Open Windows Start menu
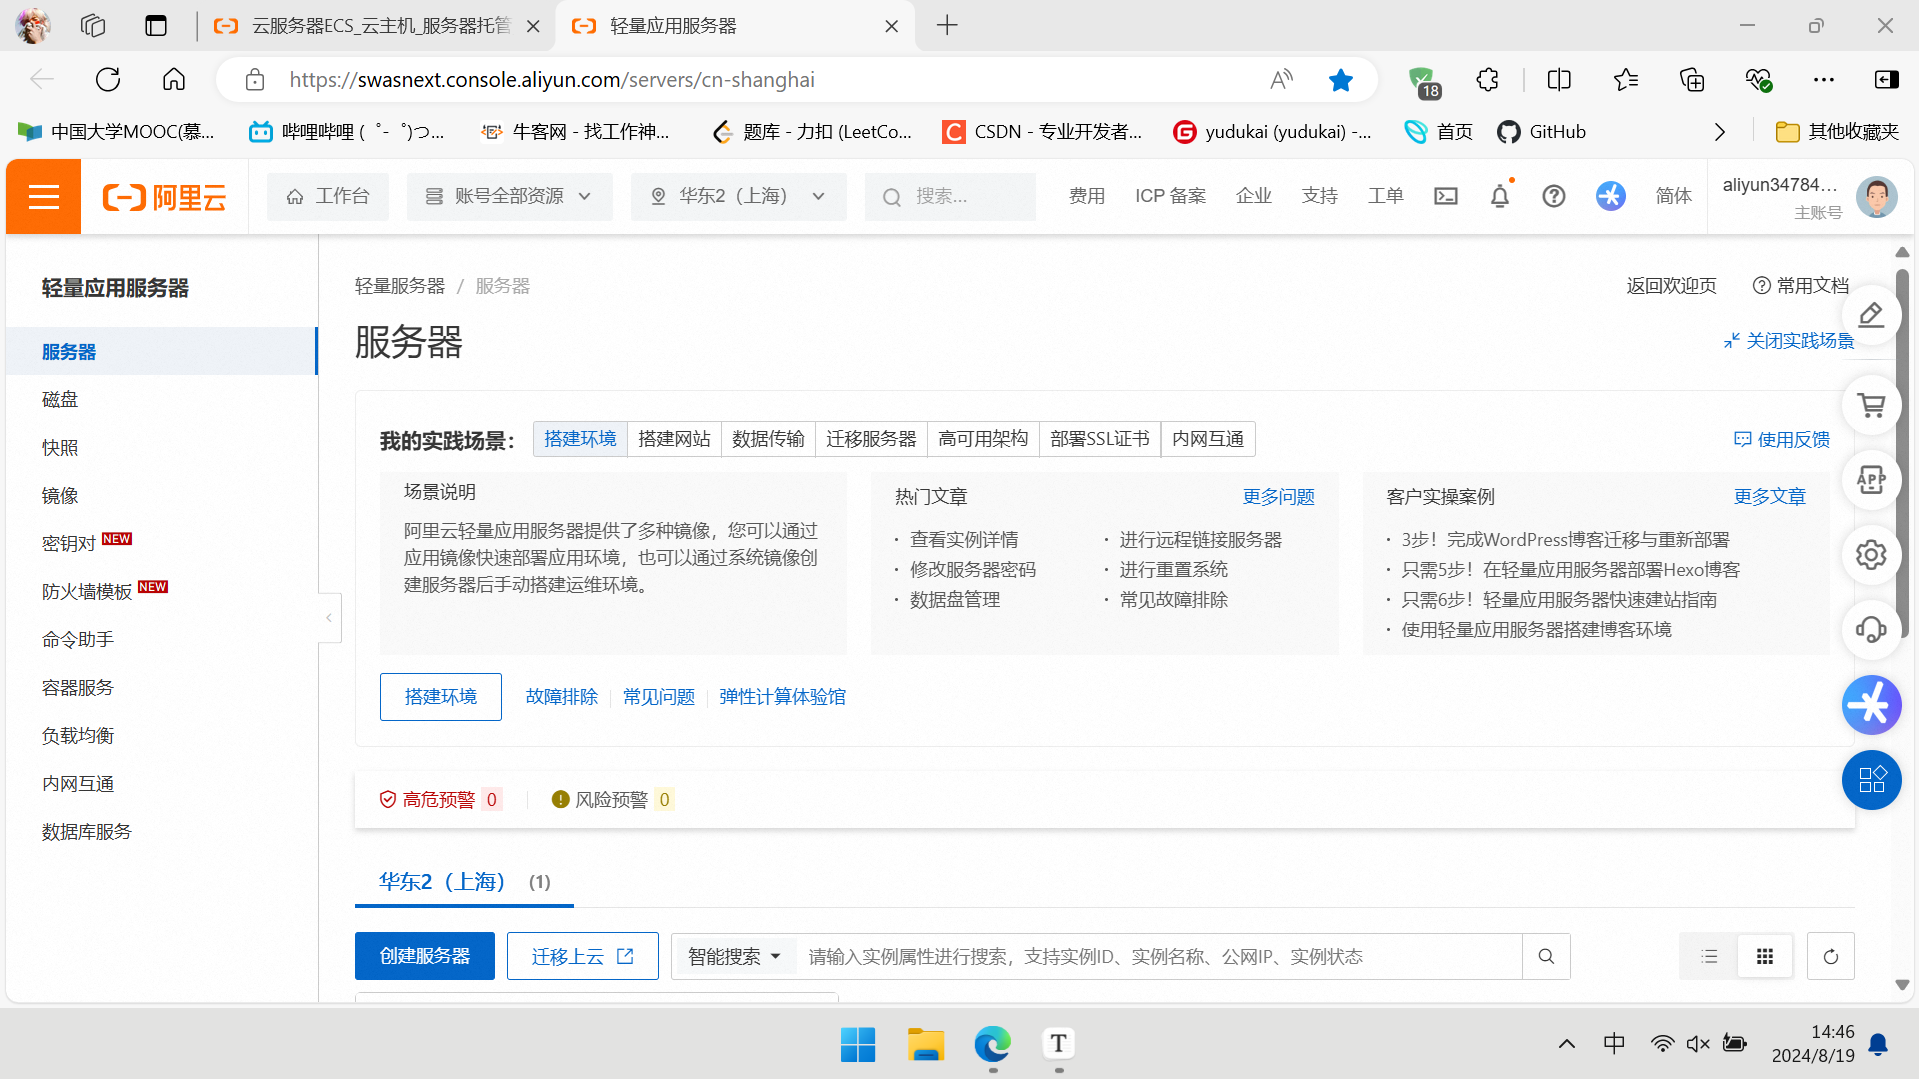 coord(858,1044)
